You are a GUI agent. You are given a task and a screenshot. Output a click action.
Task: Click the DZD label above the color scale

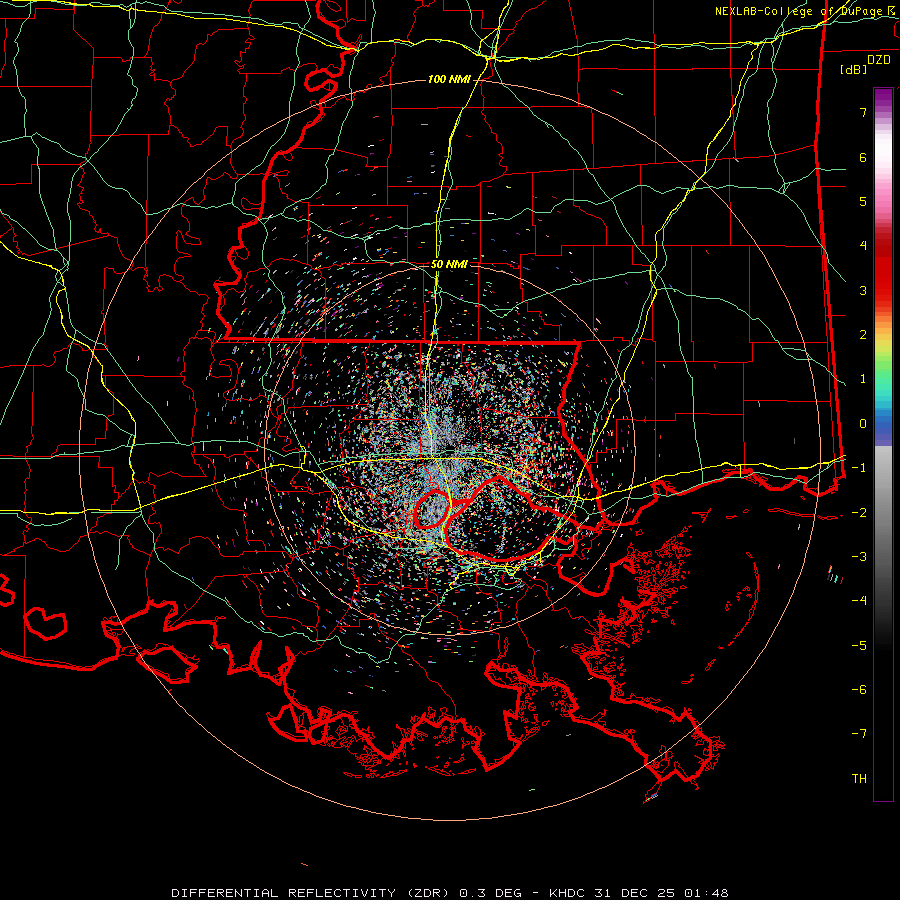coord(879,60)
